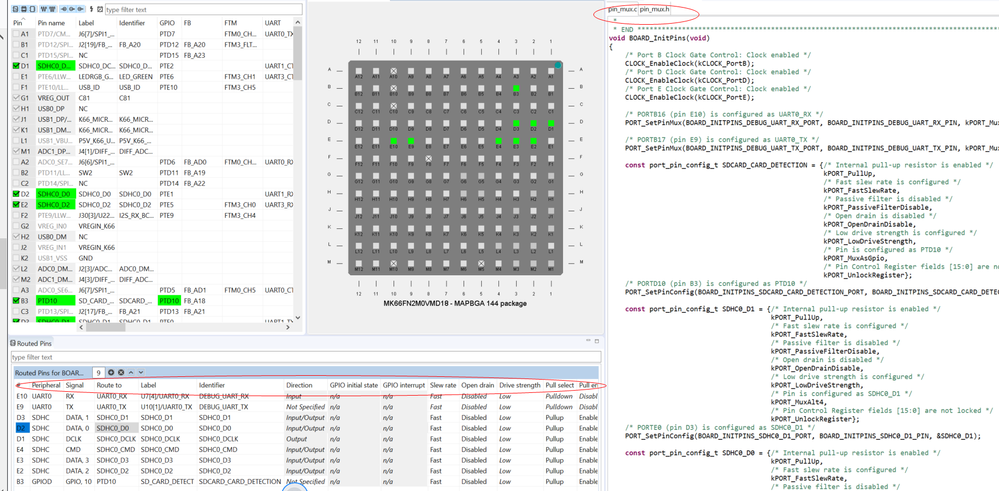Uncheck the D1 pin checkbox
The image size is (999, 491).
pos(15,66)
